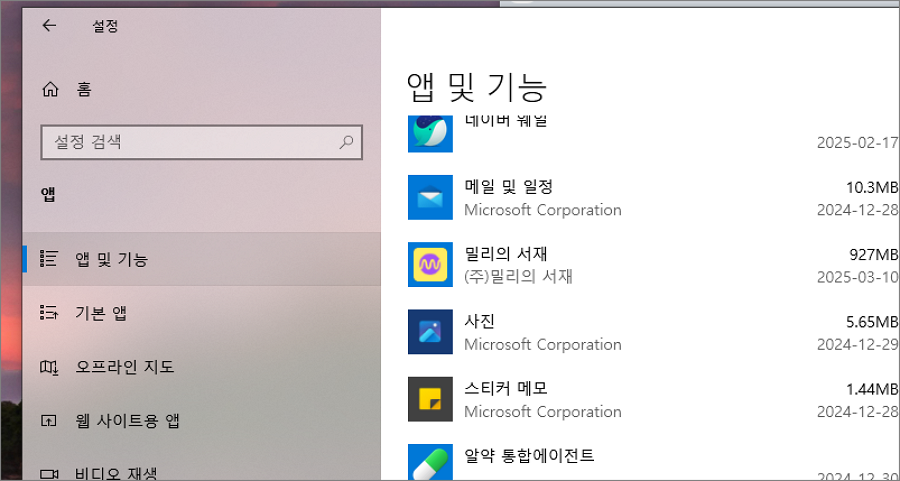Click the 2025-03-10 install date
This screenshot has height=481, width=900.
pyautogui.click(x=858, y=277)
